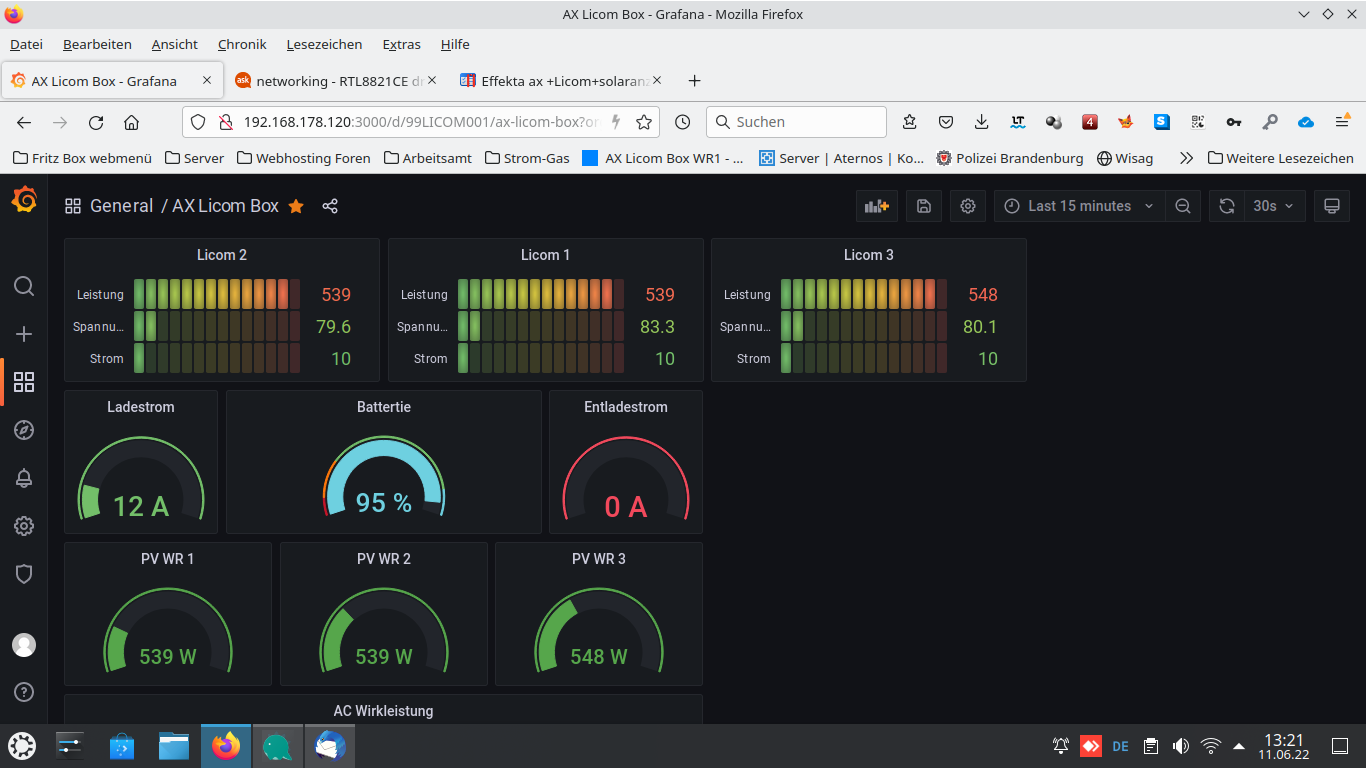Toggle the star to unfavorite dashboard

coord(296,206)
